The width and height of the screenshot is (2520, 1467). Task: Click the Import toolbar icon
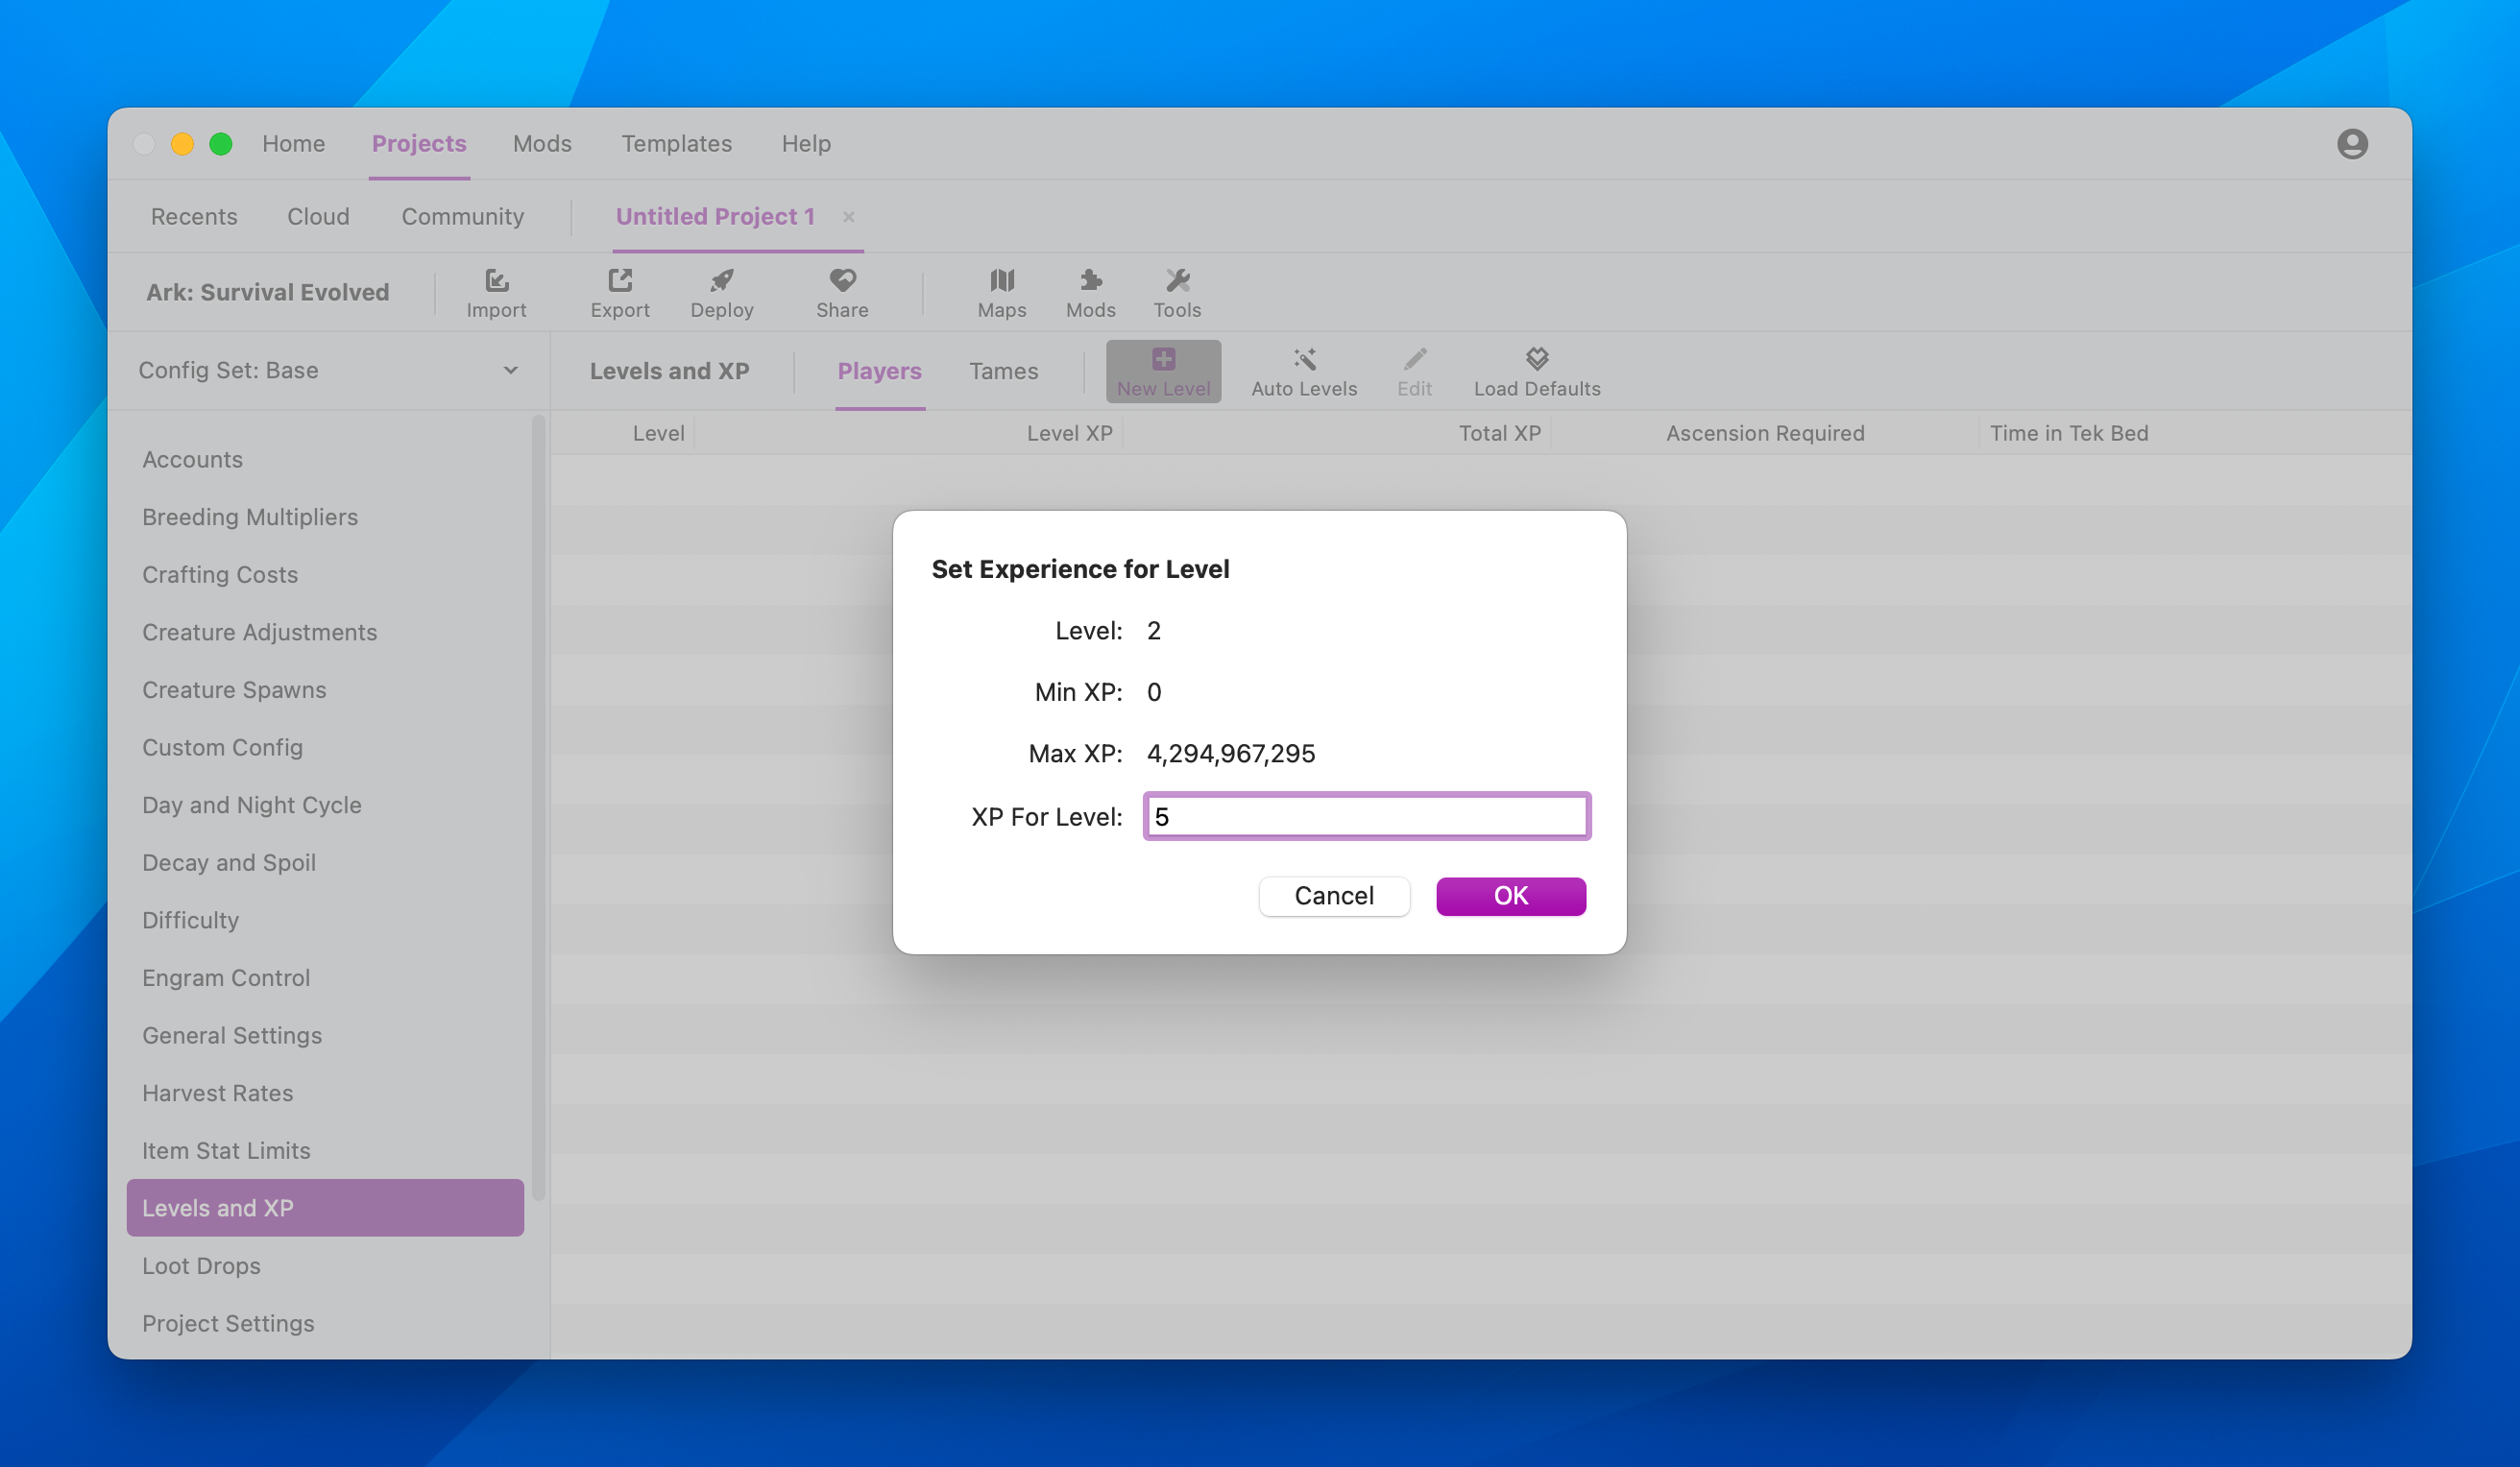point(496,281)
